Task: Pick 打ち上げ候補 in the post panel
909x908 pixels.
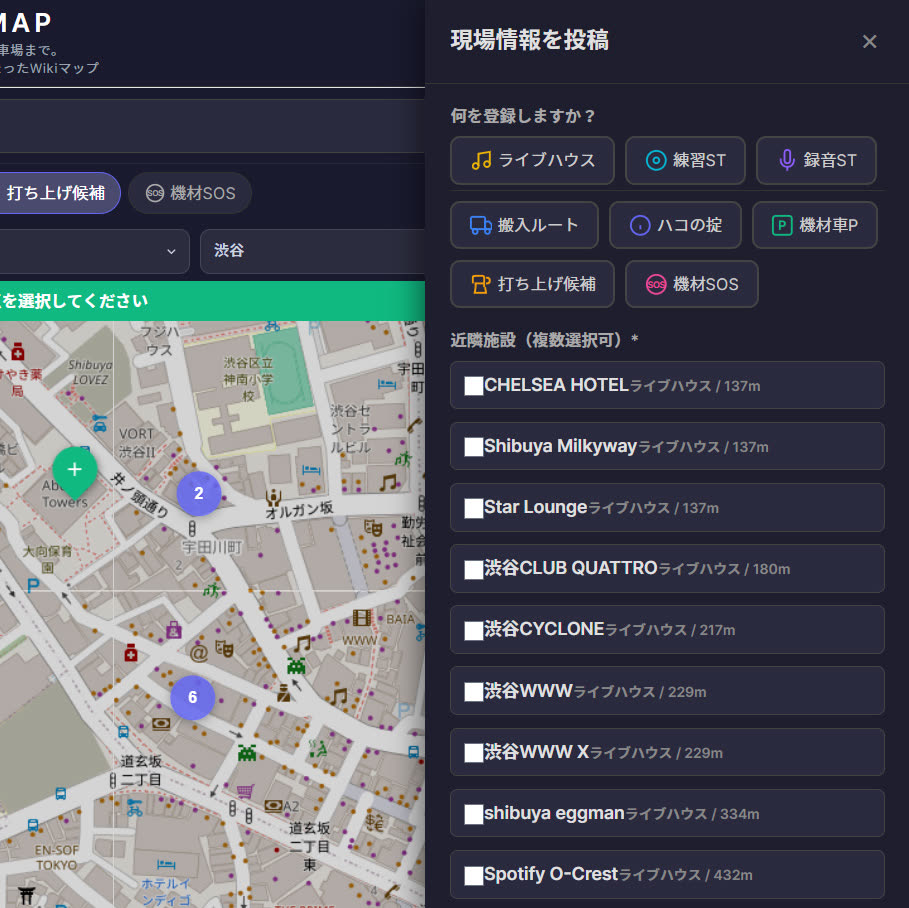Action: click(x=532, y=284)
